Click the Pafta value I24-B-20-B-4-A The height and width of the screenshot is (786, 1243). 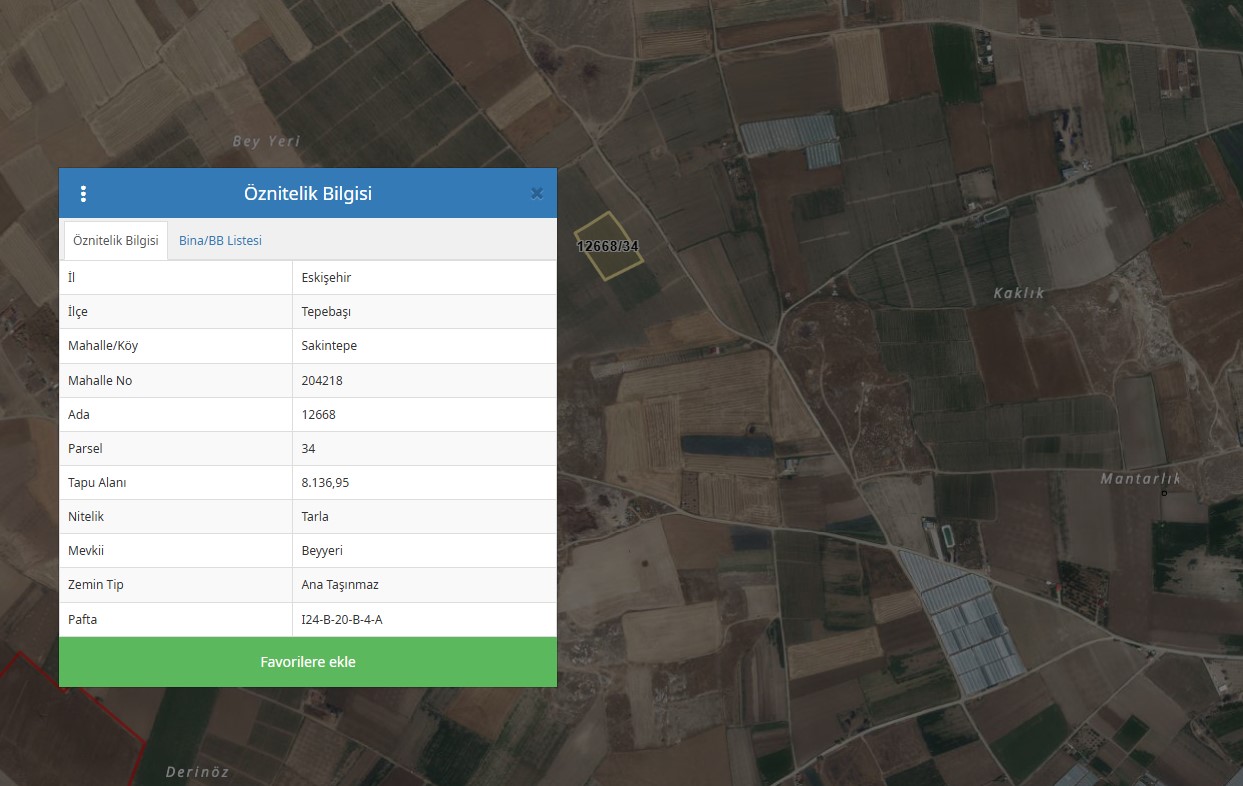point(342,620)
